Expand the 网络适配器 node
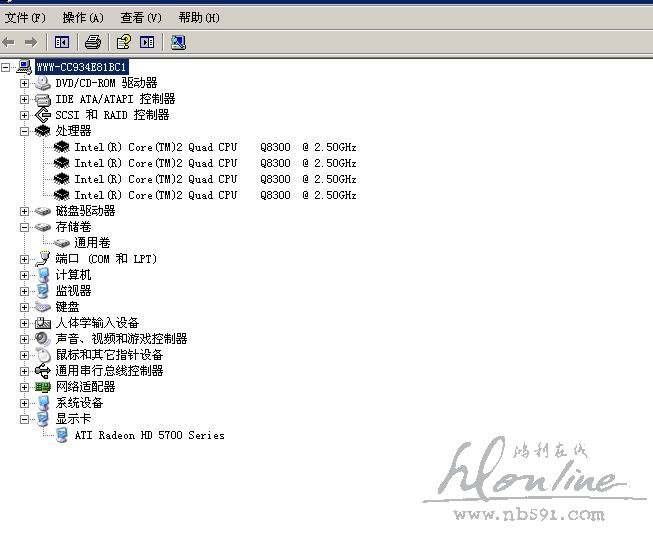This screenshot has height=539, width=653. 25,387
